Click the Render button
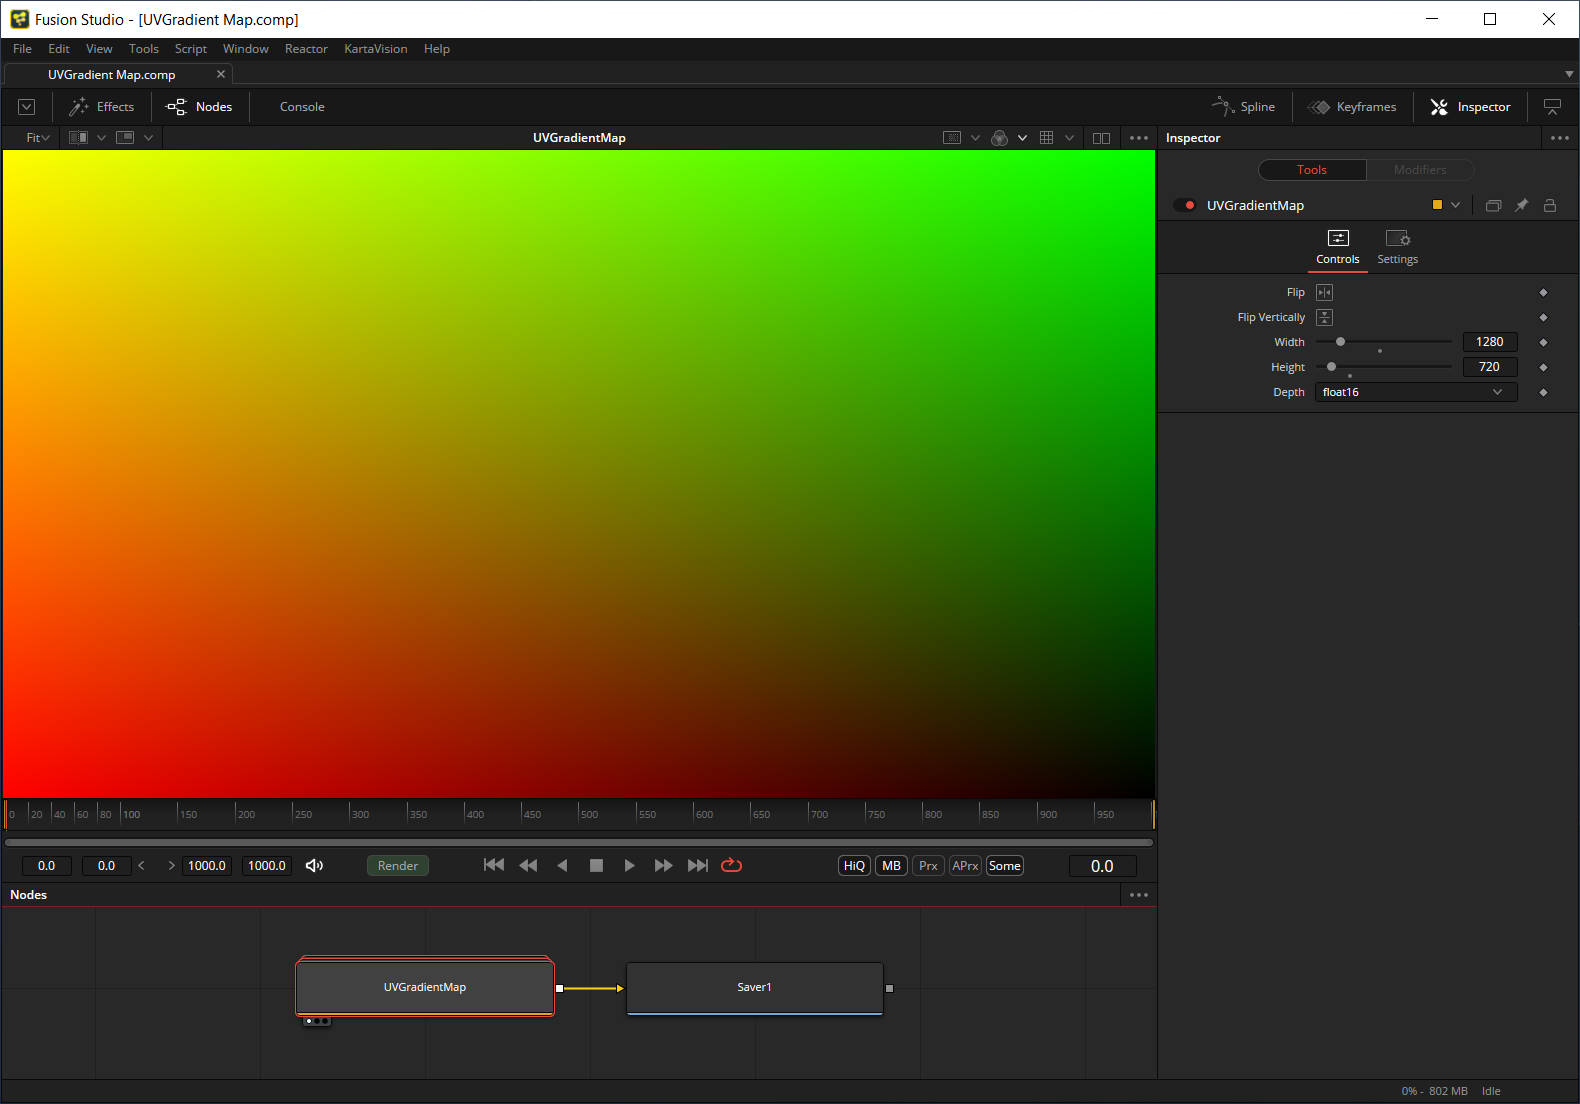The height and width of the screenshot is (1104, 1580). click(398, 866)
